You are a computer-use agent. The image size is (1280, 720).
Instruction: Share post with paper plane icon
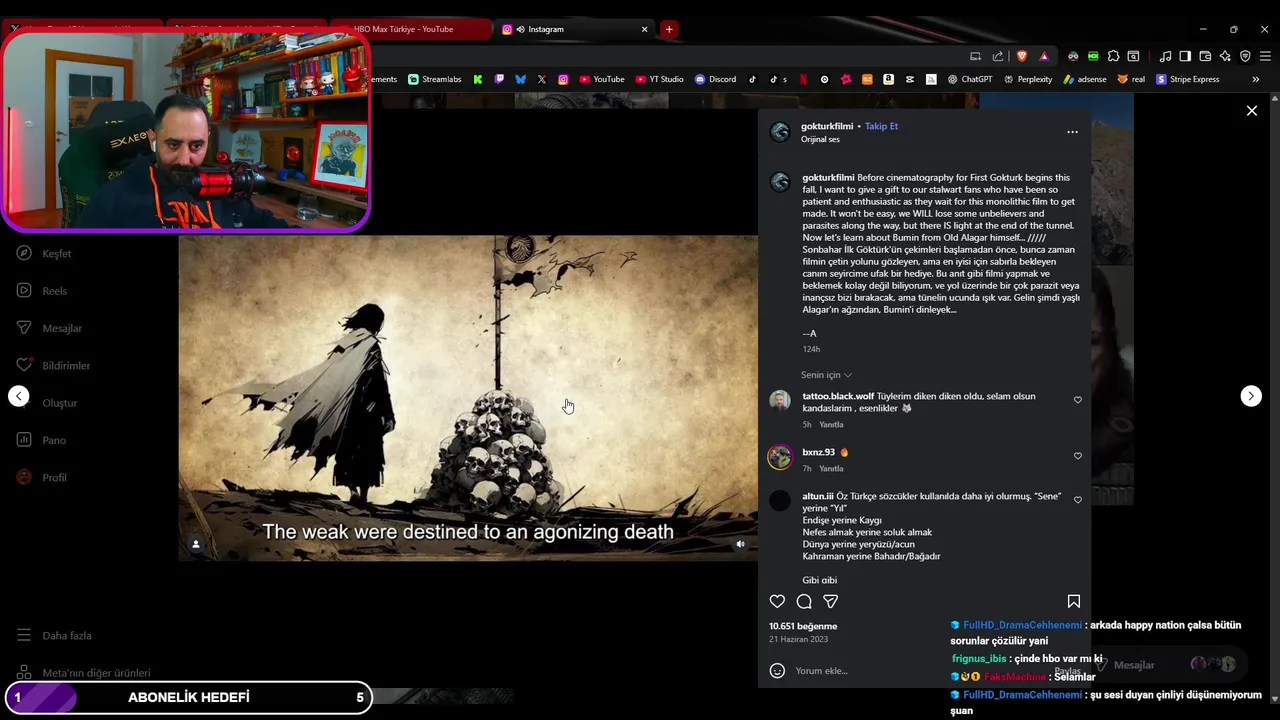tap(830, 601)
